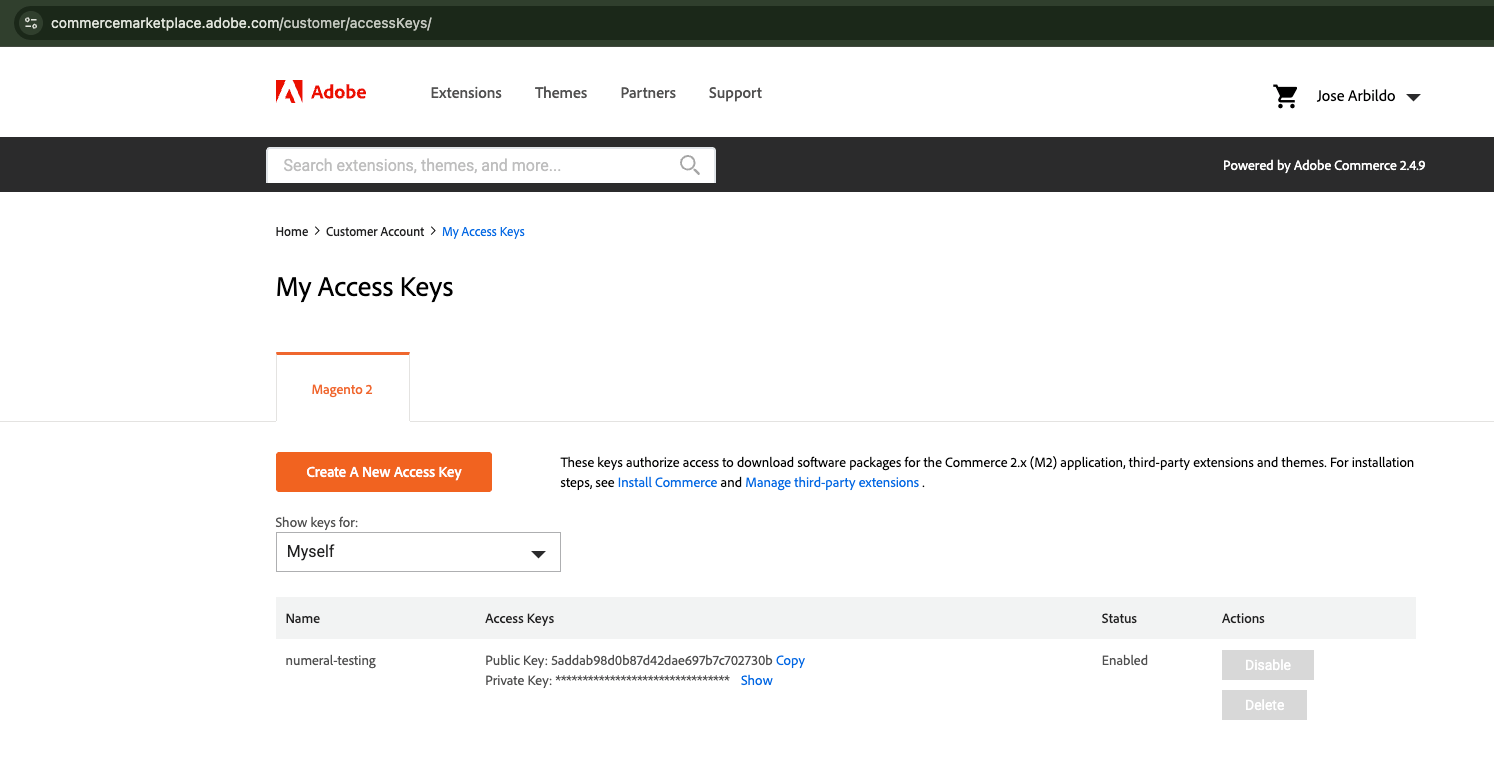Screen dimensions: 1494x757
Task: Click the numeral-testing key name
Action: [331, 660]
